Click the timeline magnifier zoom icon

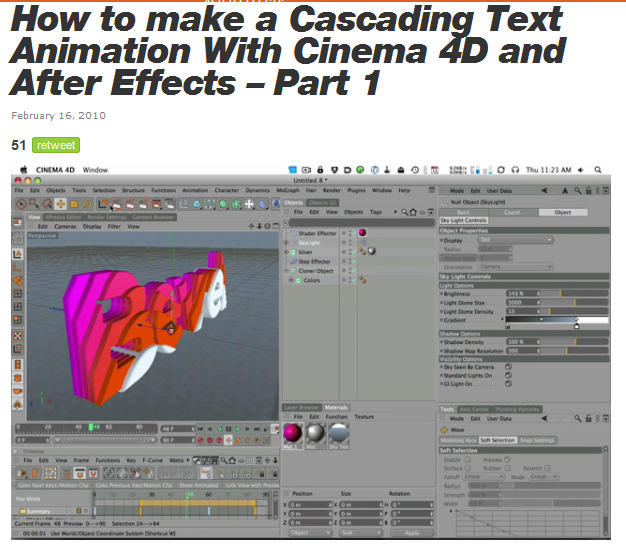point(224,460)
